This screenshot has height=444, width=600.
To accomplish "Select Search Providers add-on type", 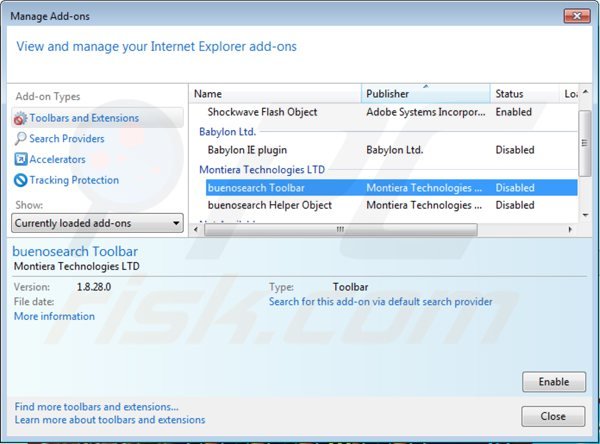I will point(67,139).
